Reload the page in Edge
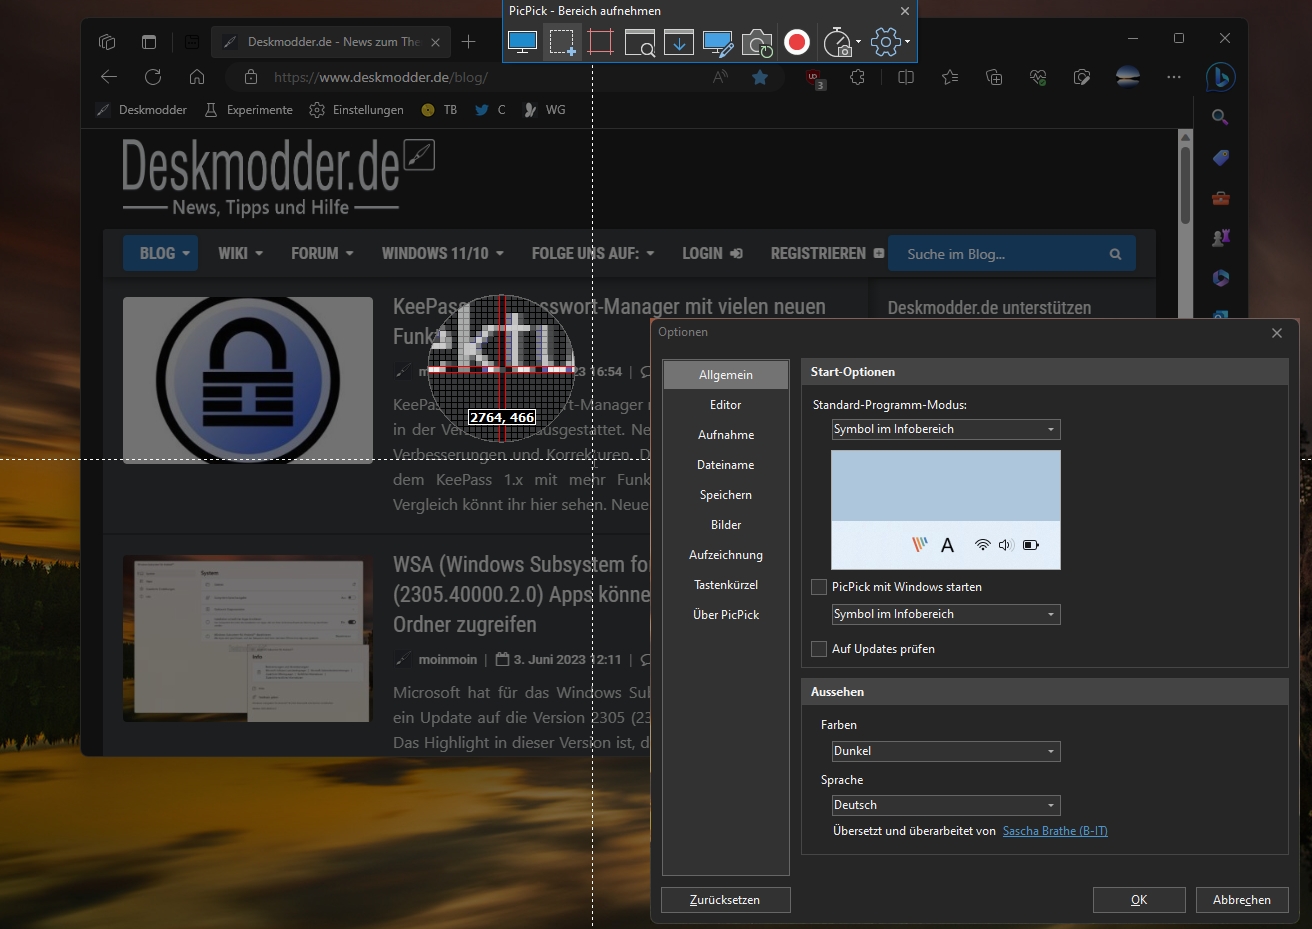This screenshot has width=1312, height=929. [153, 77]
